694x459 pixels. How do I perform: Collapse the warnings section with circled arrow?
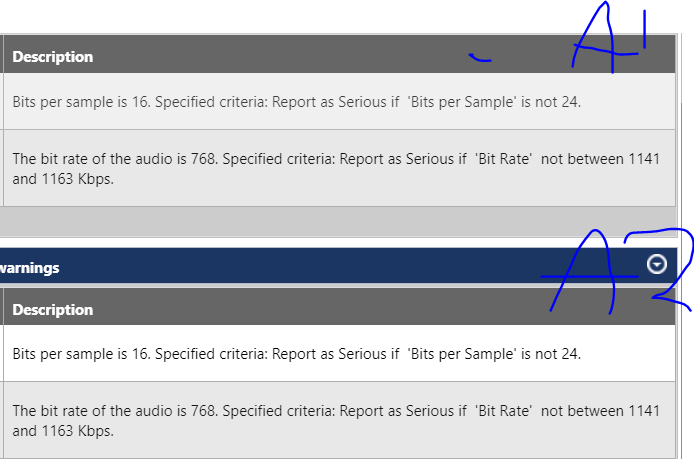coord(656,264)
